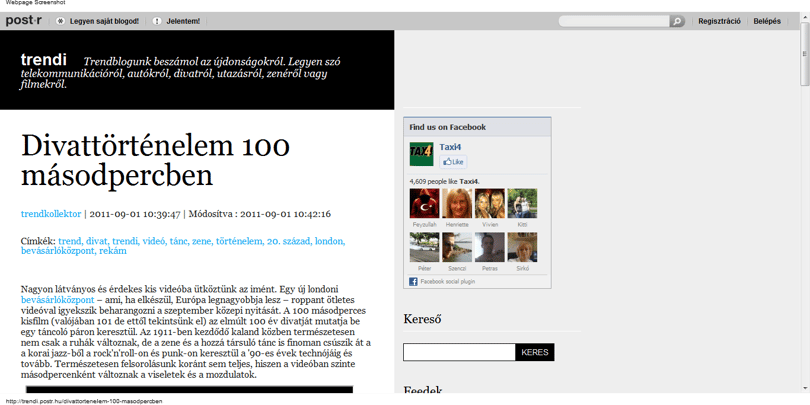Image resolution: width=810 pixels, height=405 pixels.
Task: Click the asterisk icon beside Legyen saját blogod
Action: pyautogui.click(x=61, y=21)
